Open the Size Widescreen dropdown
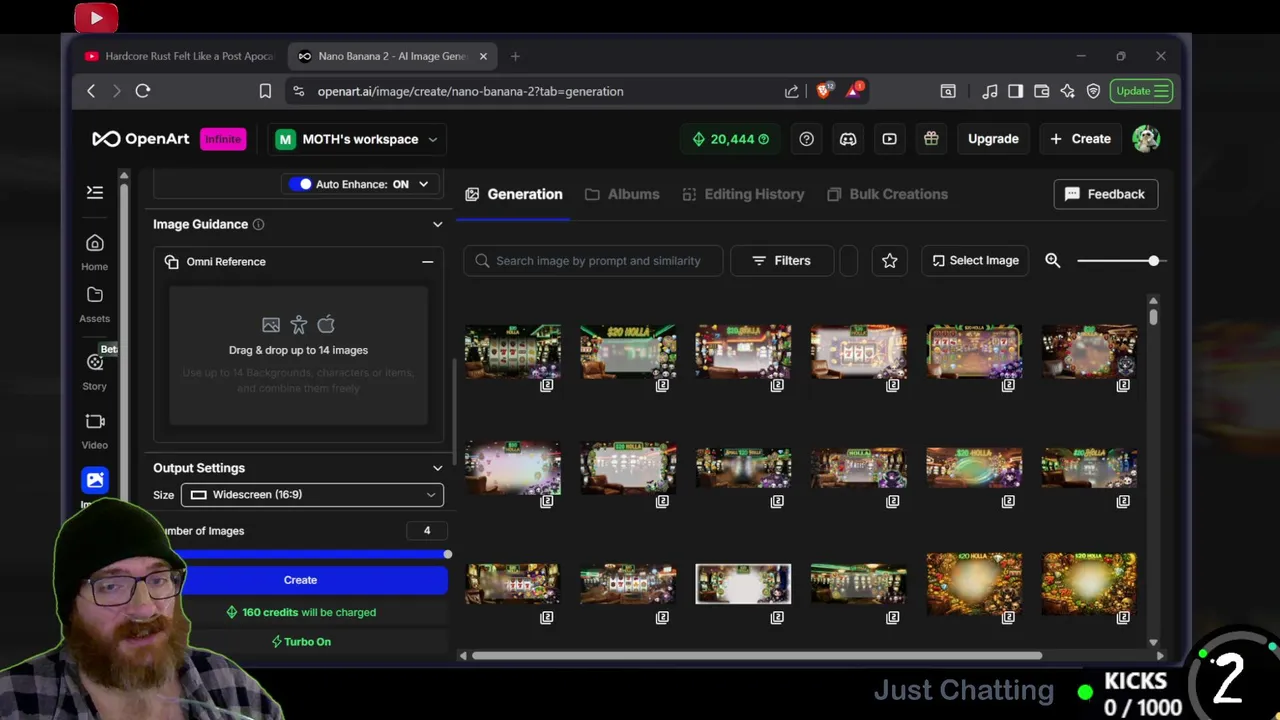This screenshot has width=1280, height=720. point(312,495)
